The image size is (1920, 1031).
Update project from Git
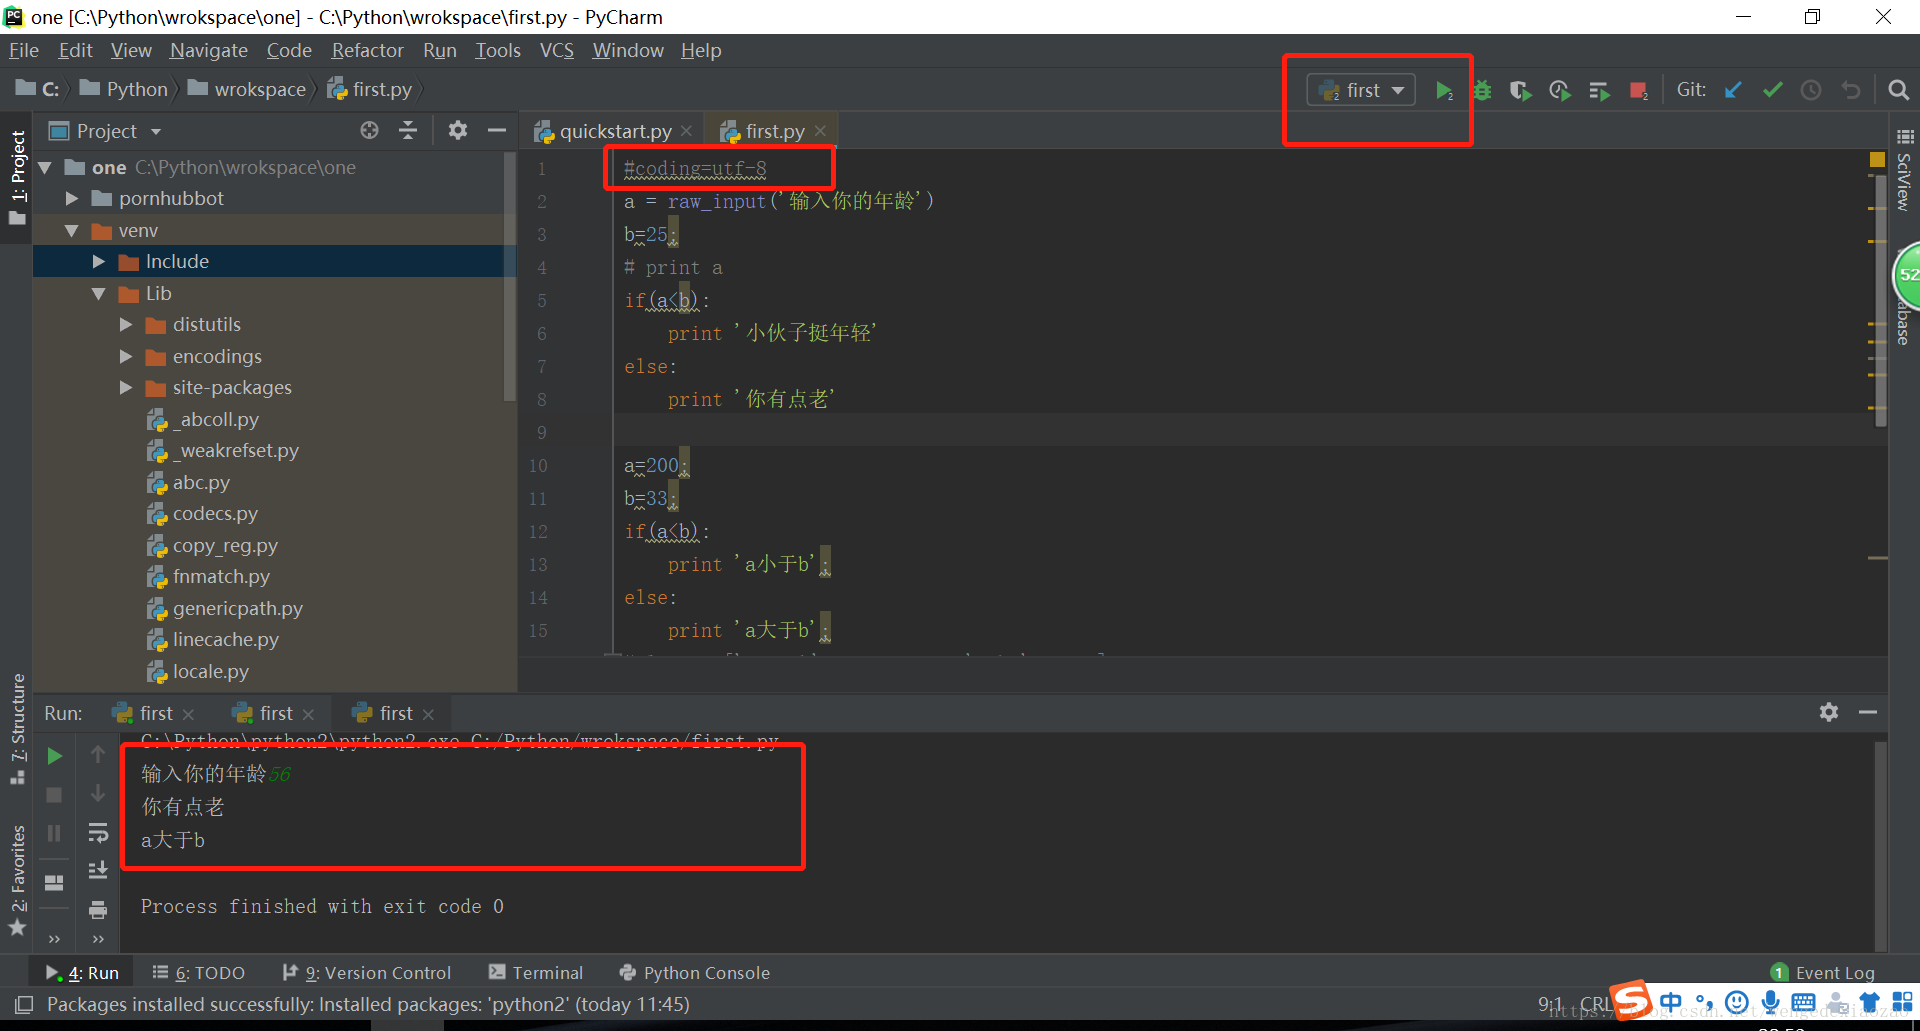[x=1733, y=90]
